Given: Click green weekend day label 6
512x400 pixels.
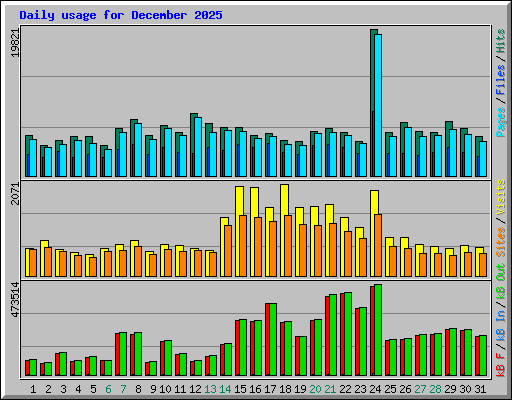Looking at the screenshot, I should point(108,389).
